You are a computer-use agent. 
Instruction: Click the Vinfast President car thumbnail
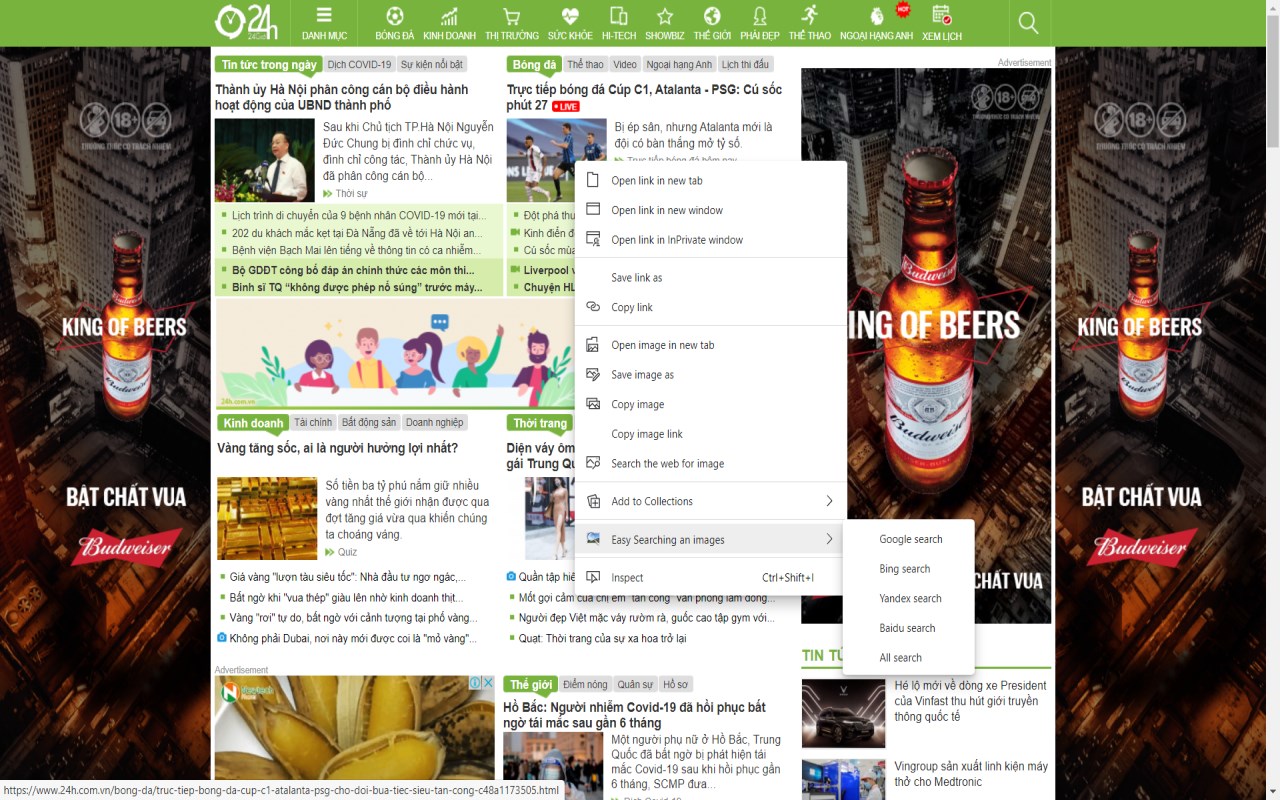click(843, 714)
